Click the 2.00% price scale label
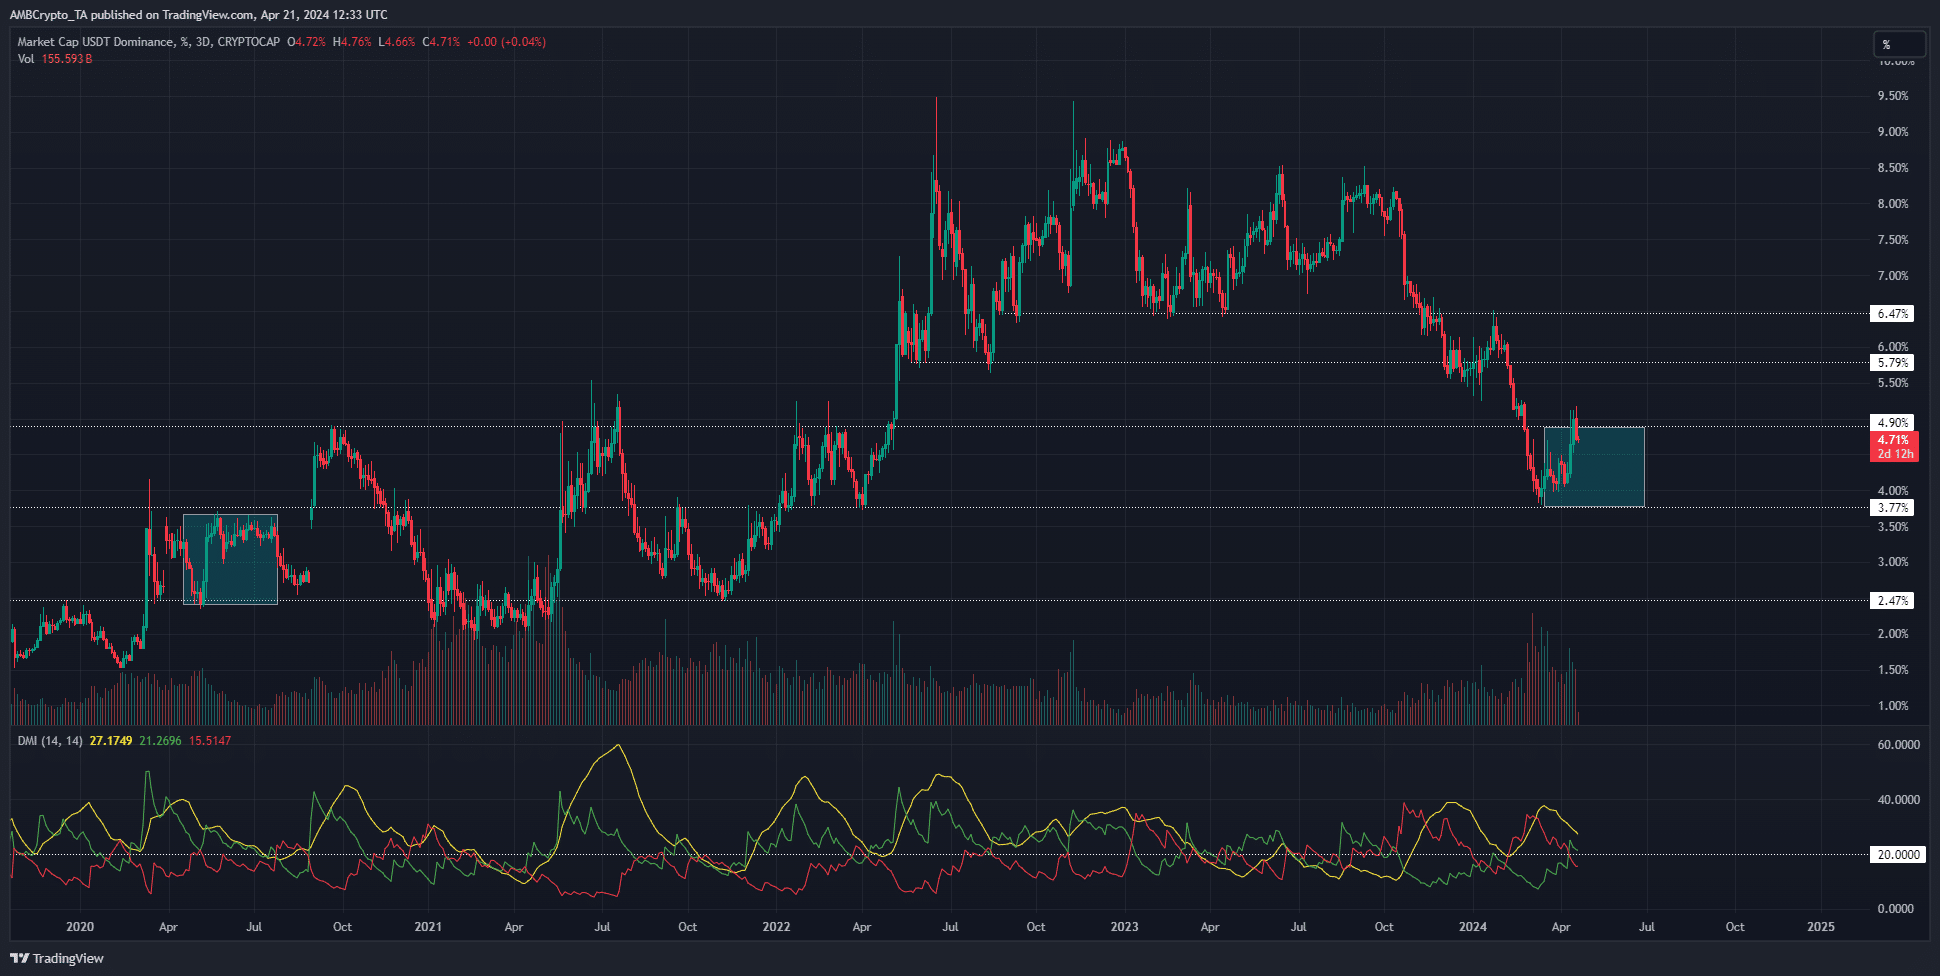 (x=1893, y=634)
